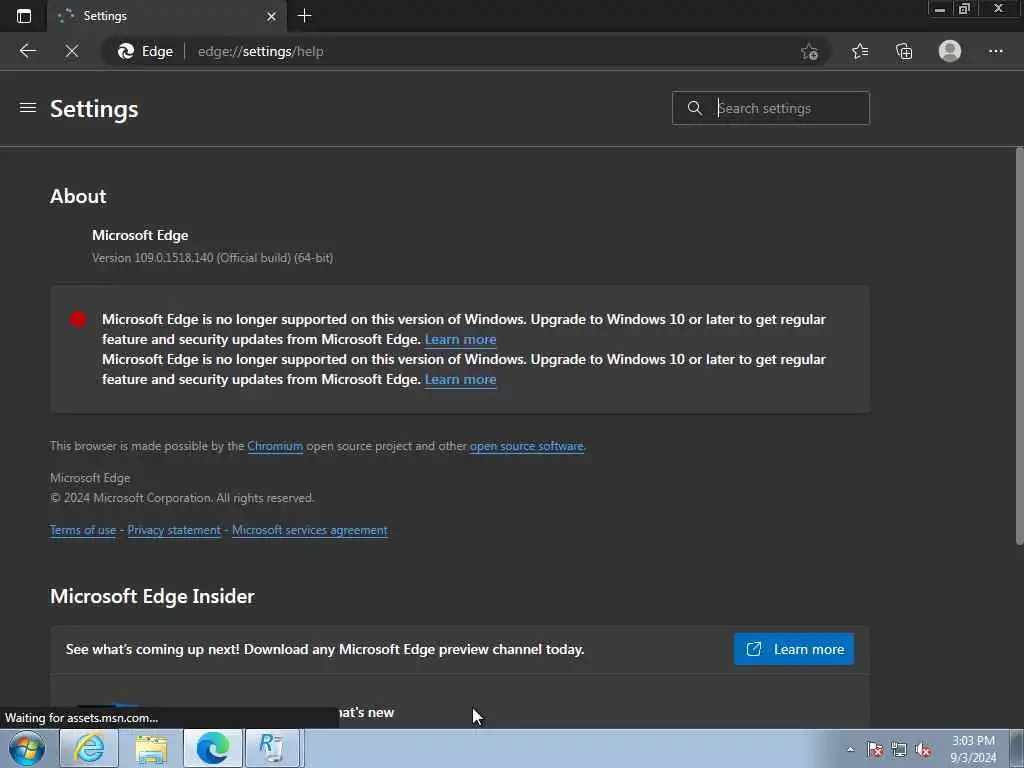This screenshot has height=768, width=1024.
Task: Close the Settings tab
Action: tap(271, 16)
